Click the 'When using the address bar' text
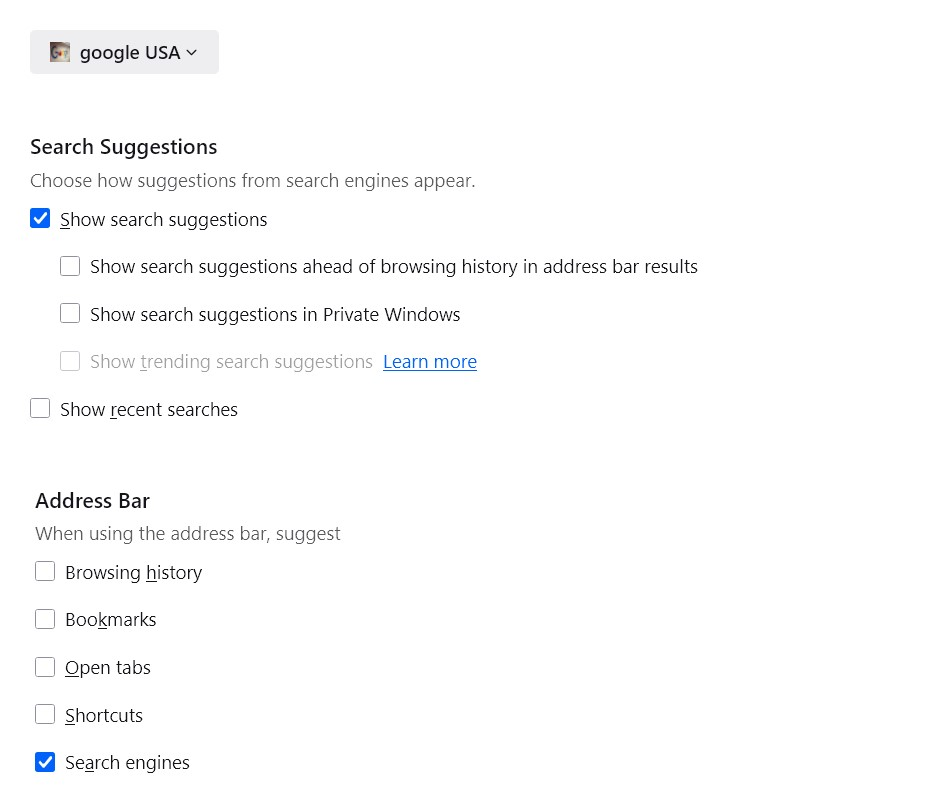The image size is (933, 792). (x=187, y=534)
